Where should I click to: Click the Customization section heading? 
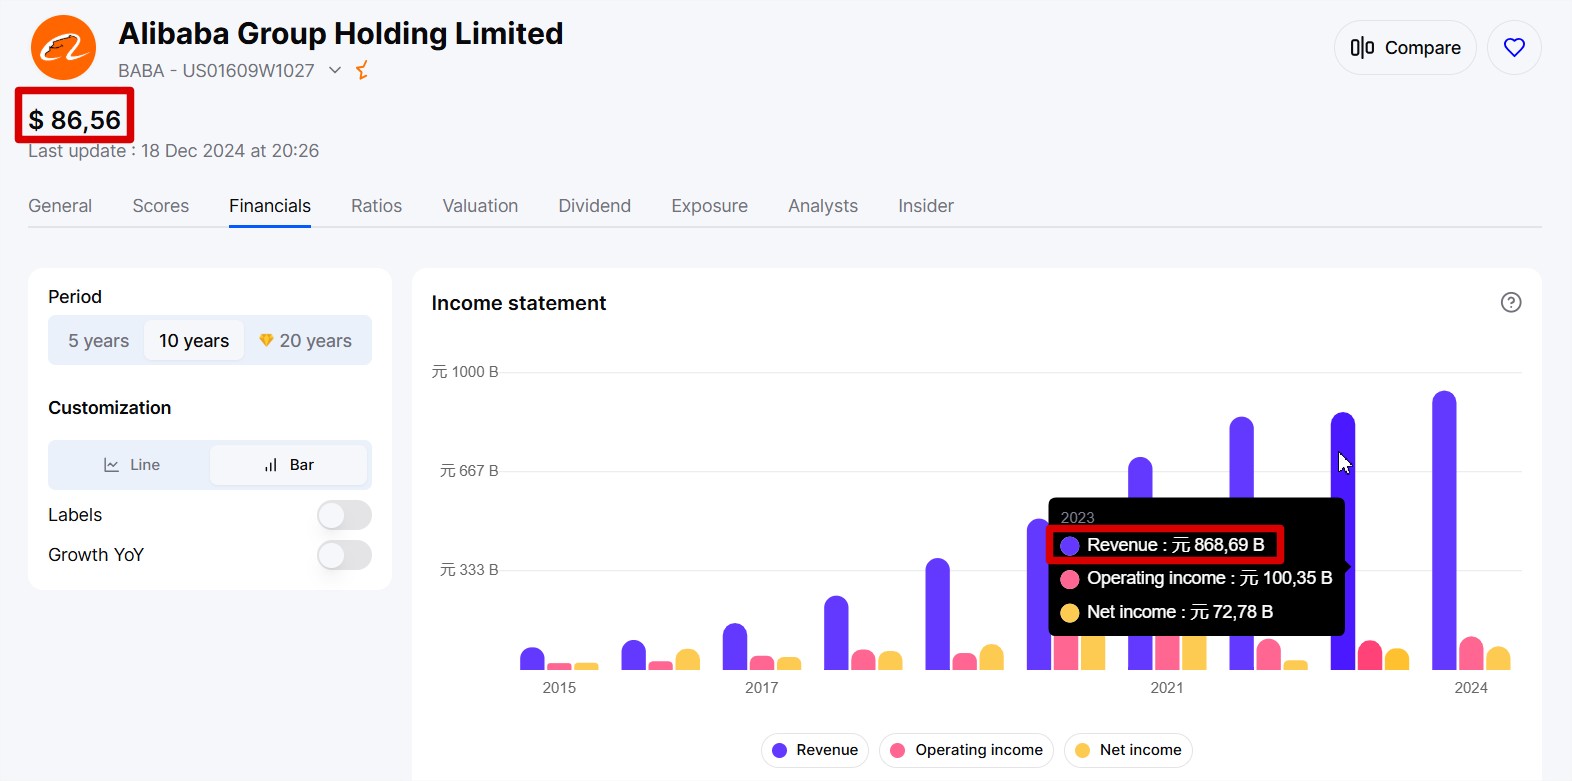click(x=110, y=408)
